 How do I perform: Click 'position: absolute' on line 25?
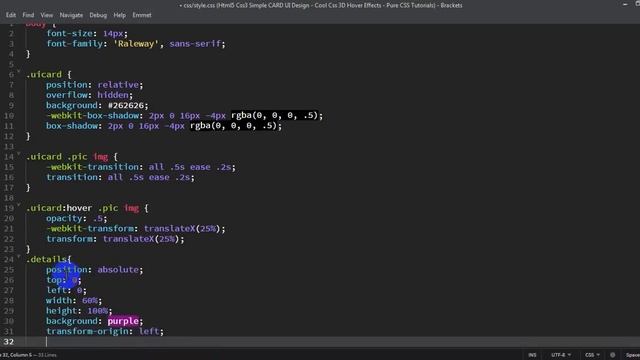(93, 270)
